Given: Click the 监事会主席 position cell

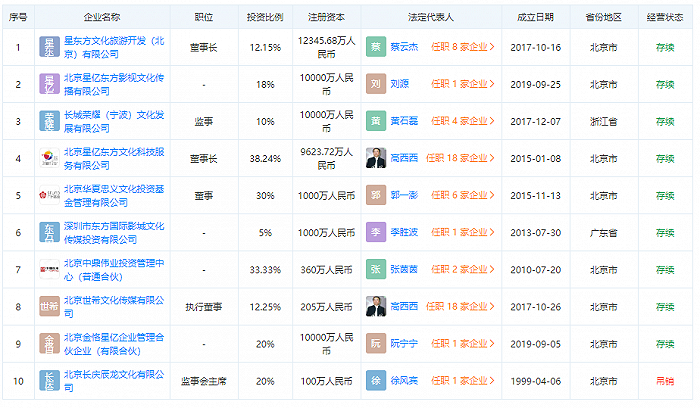Looking at the screenshot, I should tap(204, 381).
